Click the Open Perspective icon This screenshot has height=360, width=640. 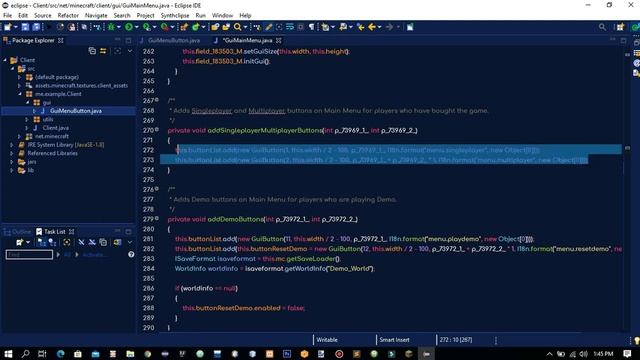pos(620,27)
